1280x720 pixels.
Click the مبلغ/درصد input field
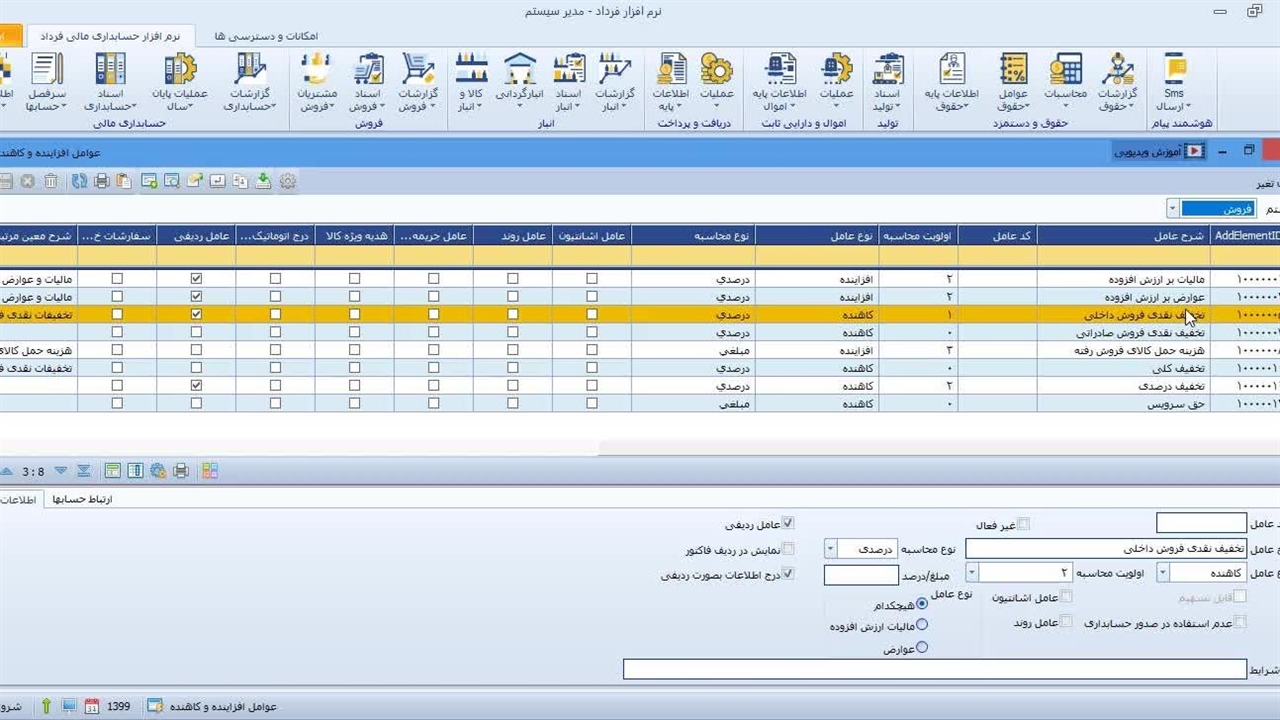click(860, 575)
